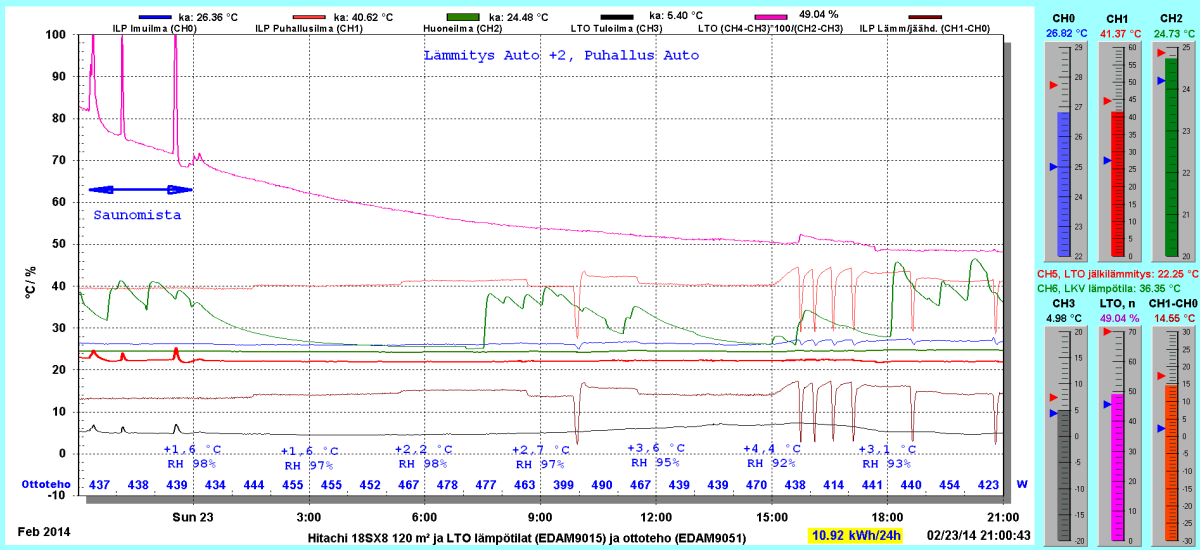Click the CH5 LTO jälkilämmitys reading
The height and width of the screenshot is (550, 1200).
pos(1116,273)
